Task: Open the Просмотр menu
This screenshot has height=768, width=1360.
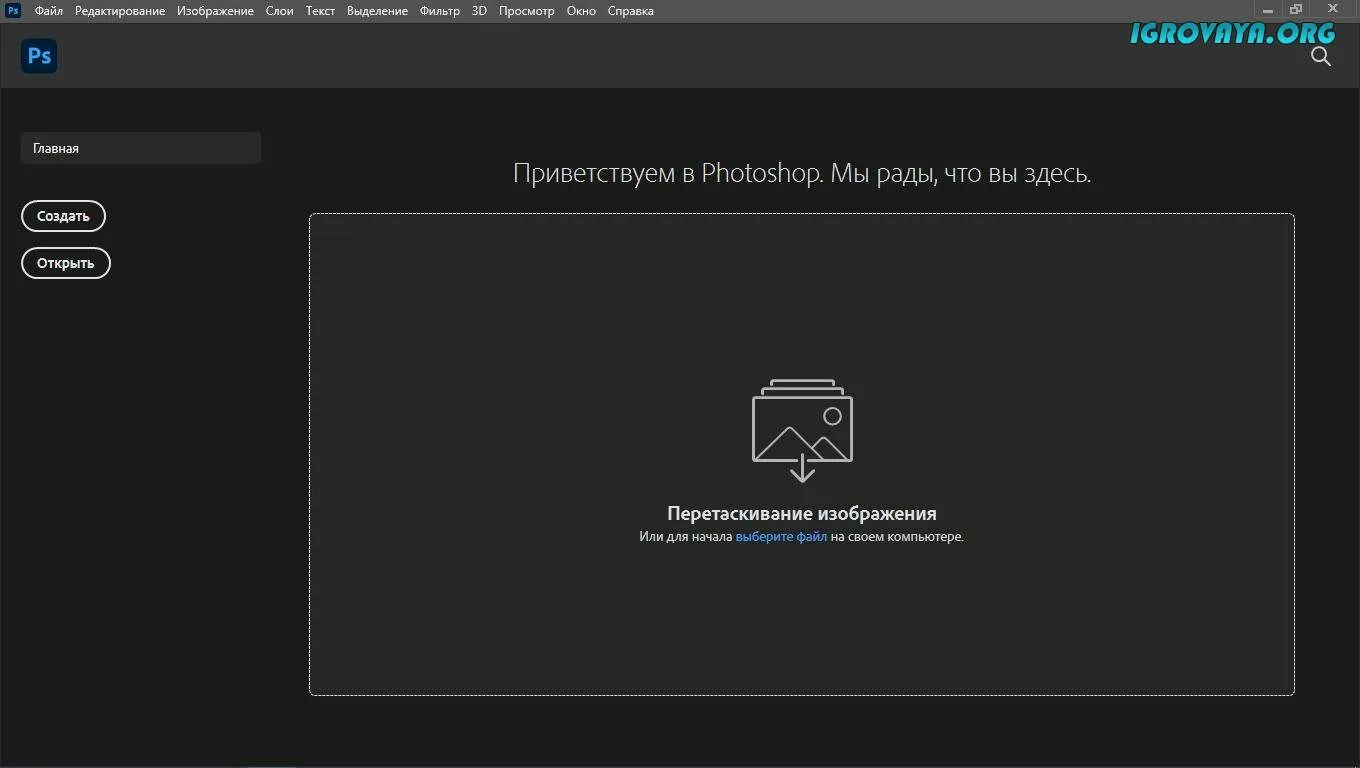Action: 526,11
